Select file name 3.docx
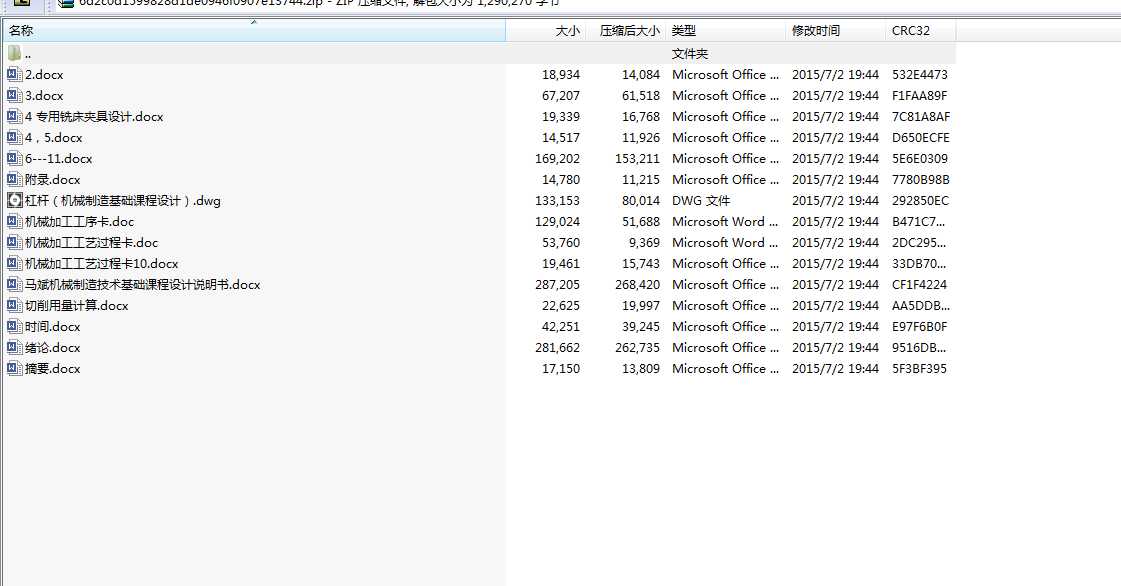Viewport: 1121px width, 586px height. click(x=44, y=95)
